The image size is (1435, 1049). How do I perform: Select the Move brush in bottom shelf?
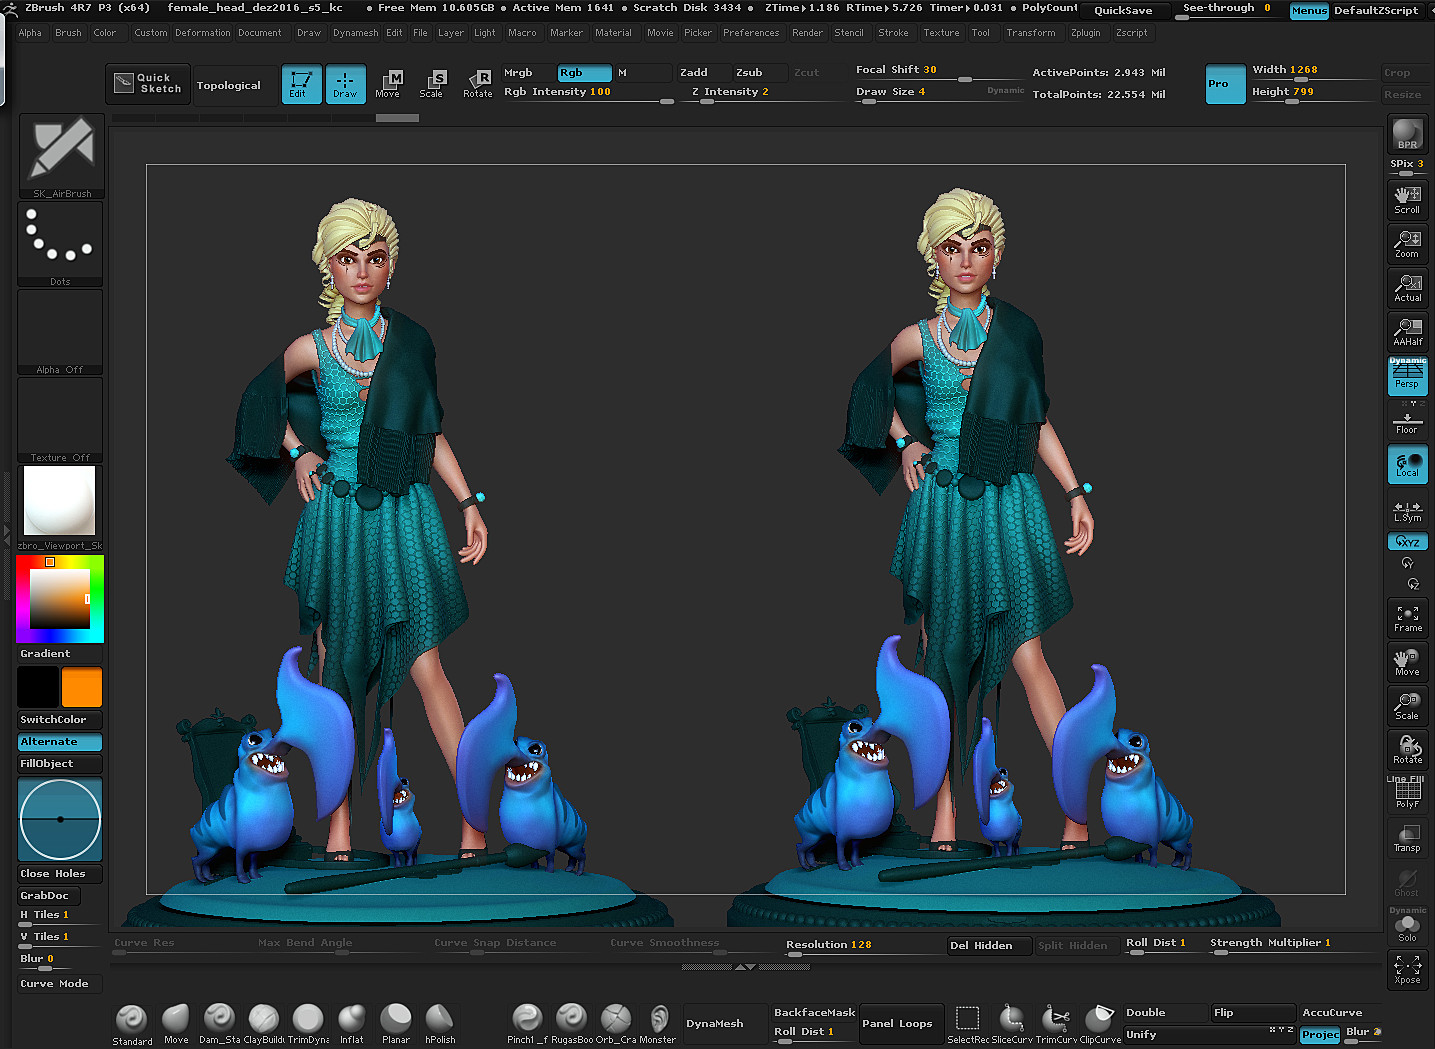click(x=176, y=1024)
